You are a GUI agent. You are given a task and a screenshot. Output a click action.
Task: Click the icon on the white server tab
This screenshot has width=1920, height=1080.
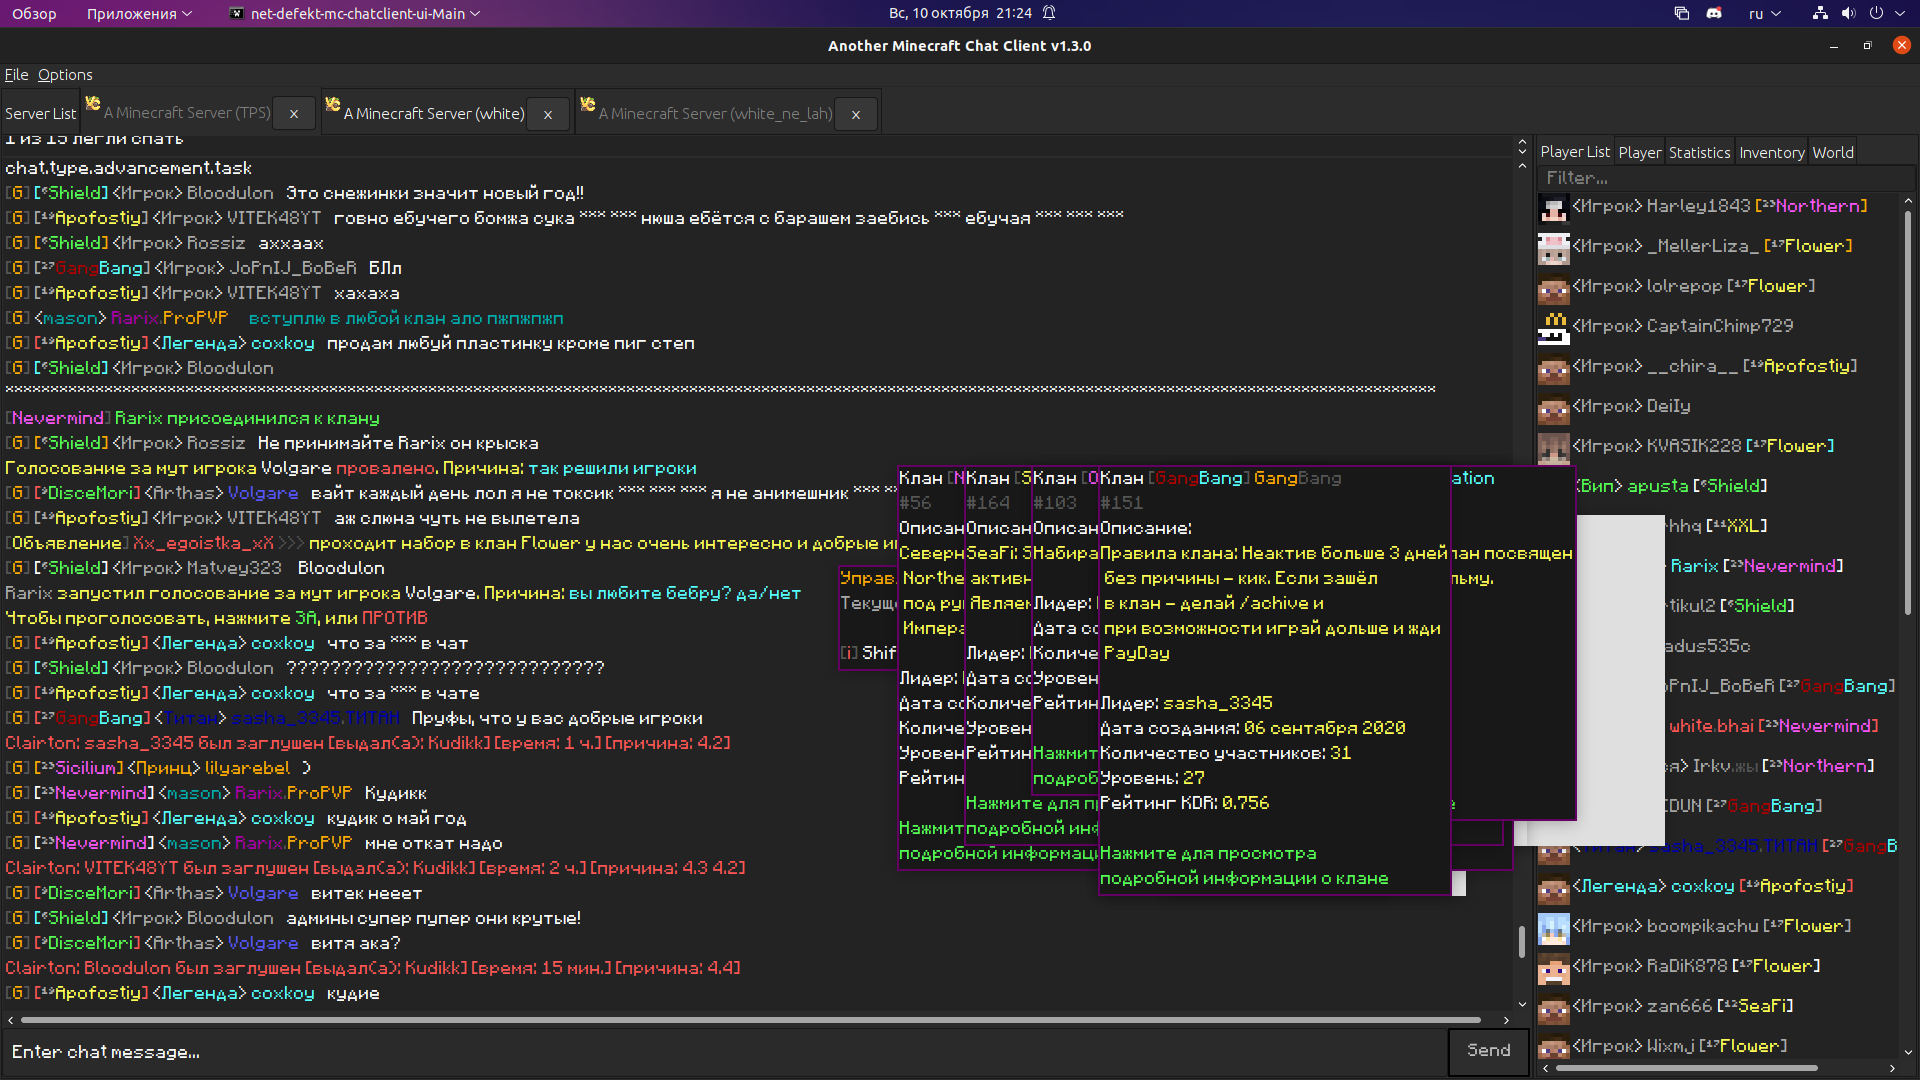(x=333, y=104)
